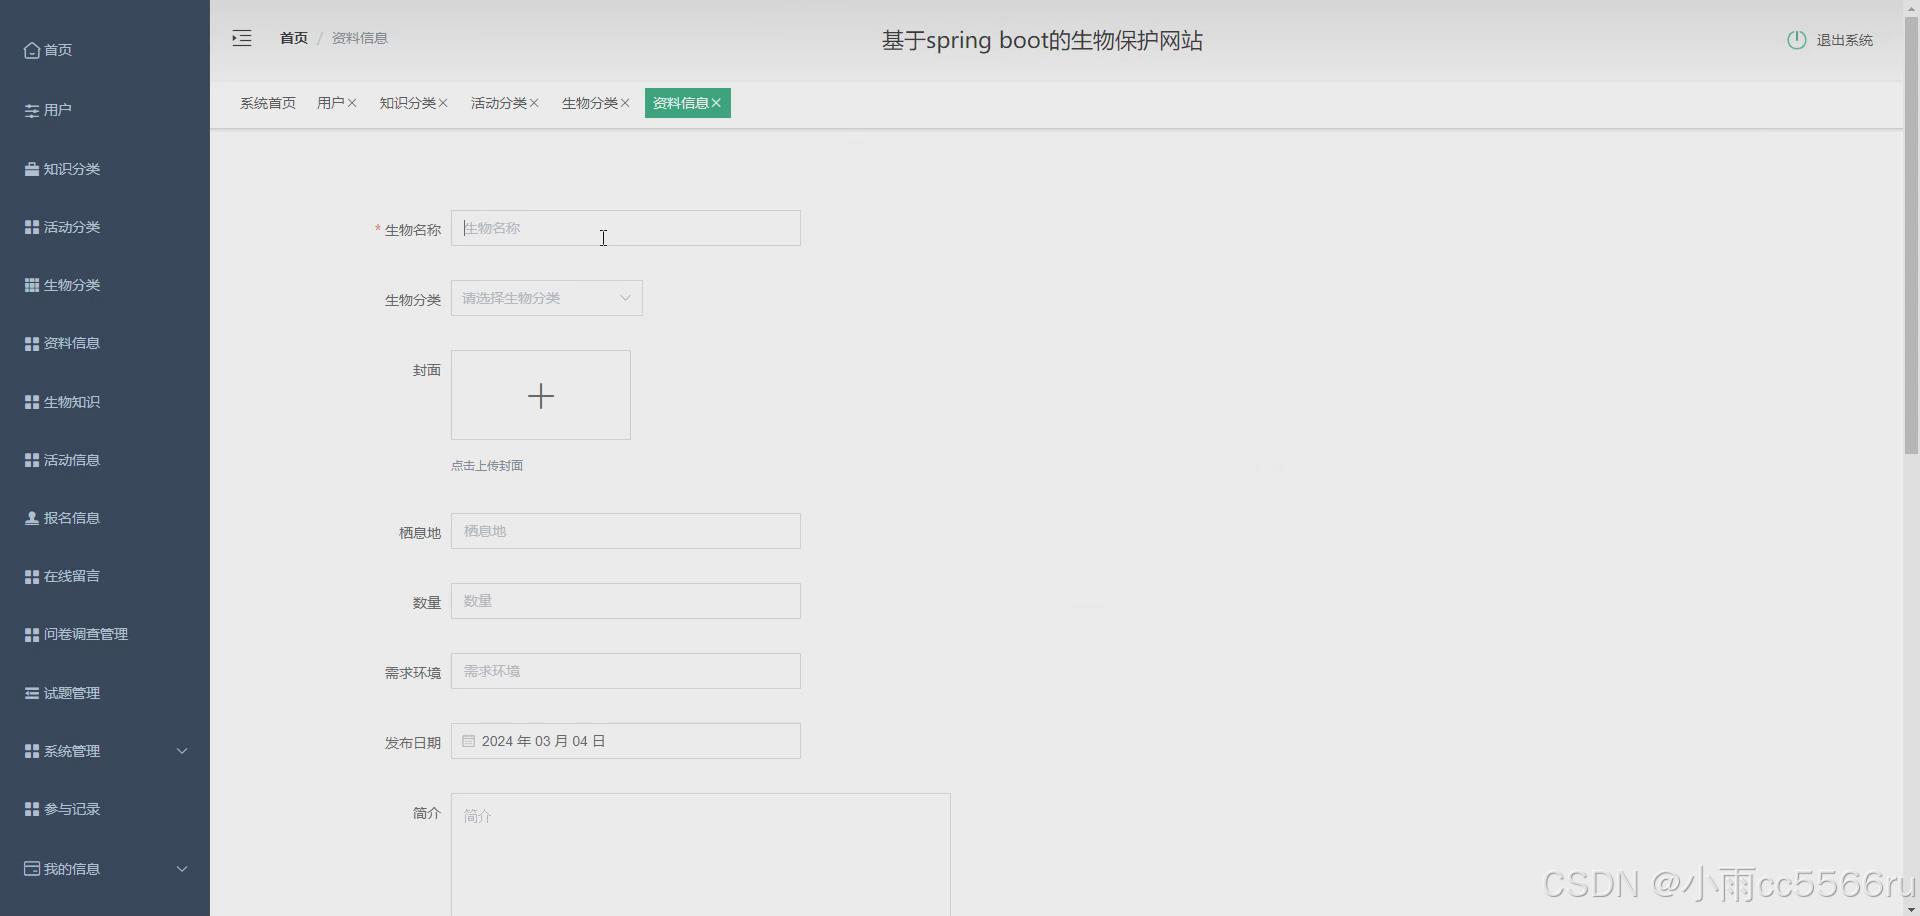The image size is (1920, 916).
Task: Click the 试题管理 list icon in the sidebar
Action: [32, 693]
